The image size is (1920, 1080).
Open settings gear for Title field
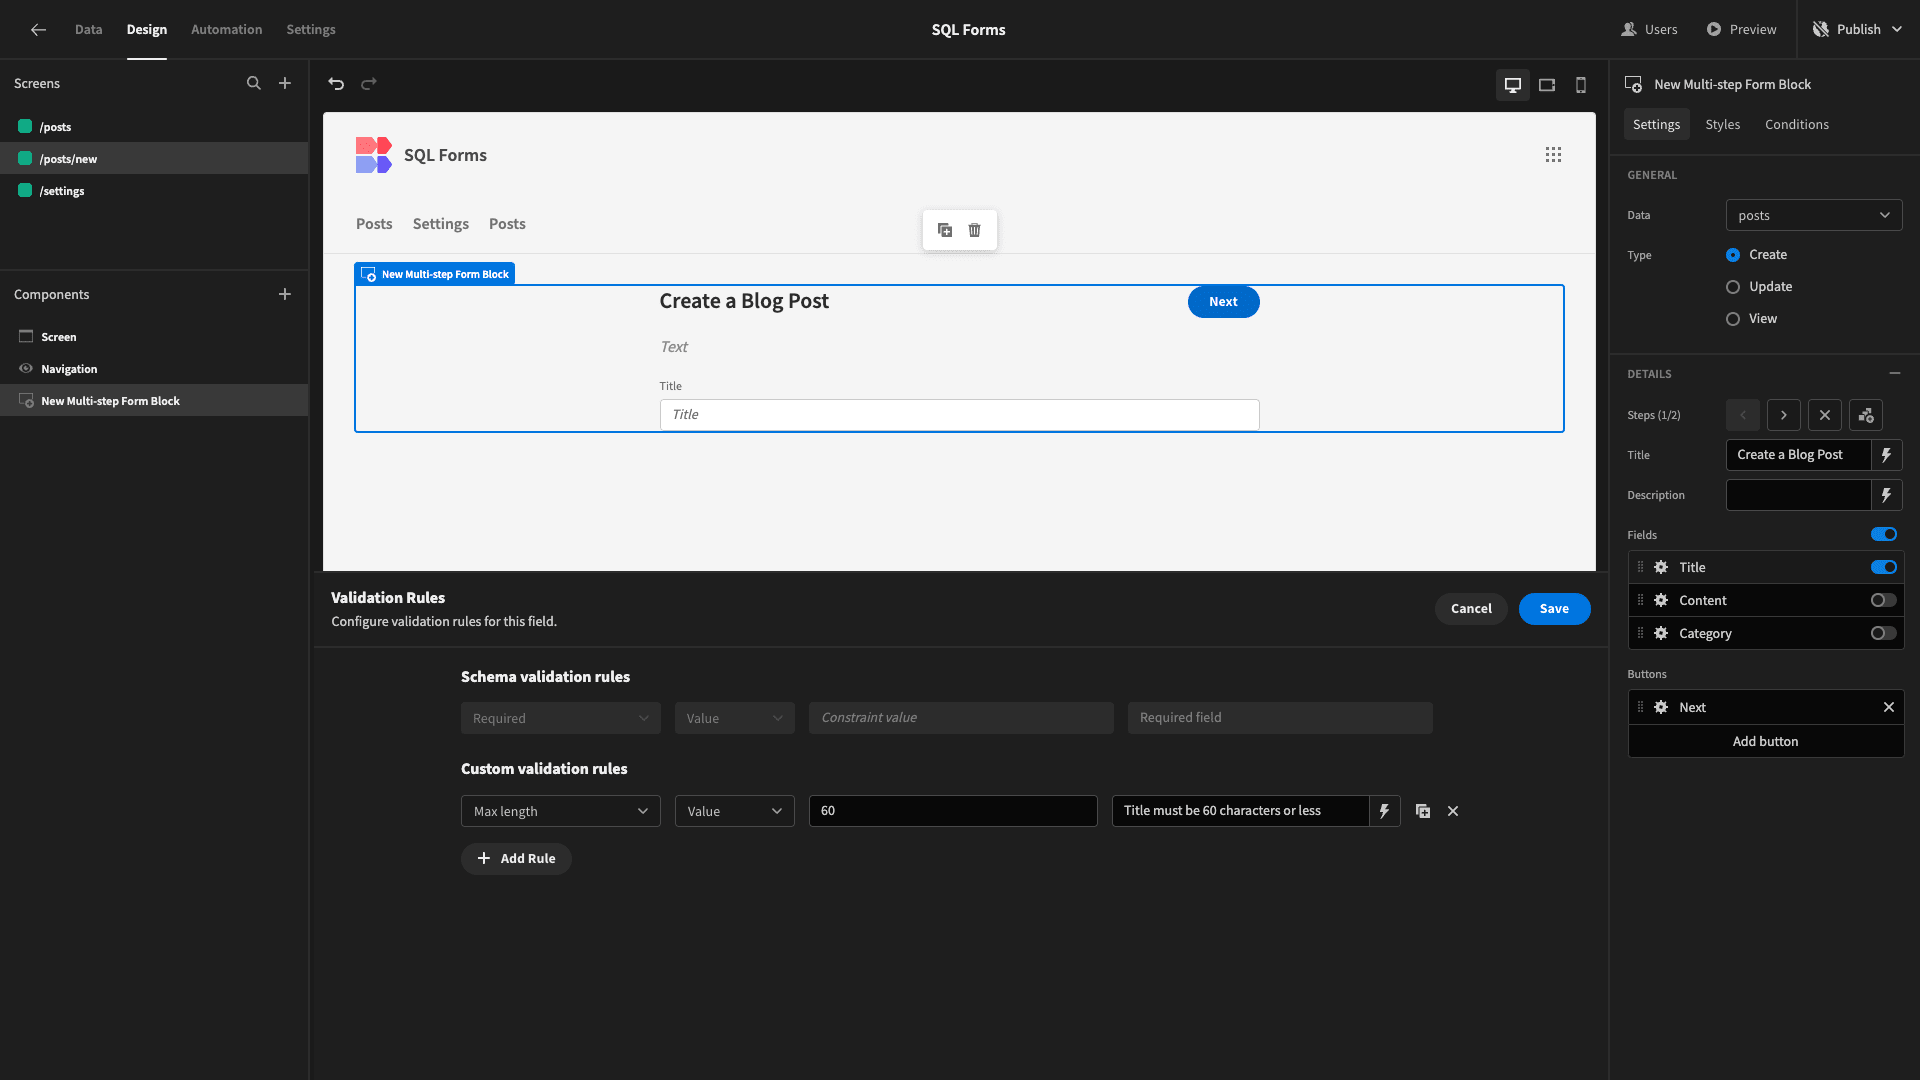[1661, 567]
